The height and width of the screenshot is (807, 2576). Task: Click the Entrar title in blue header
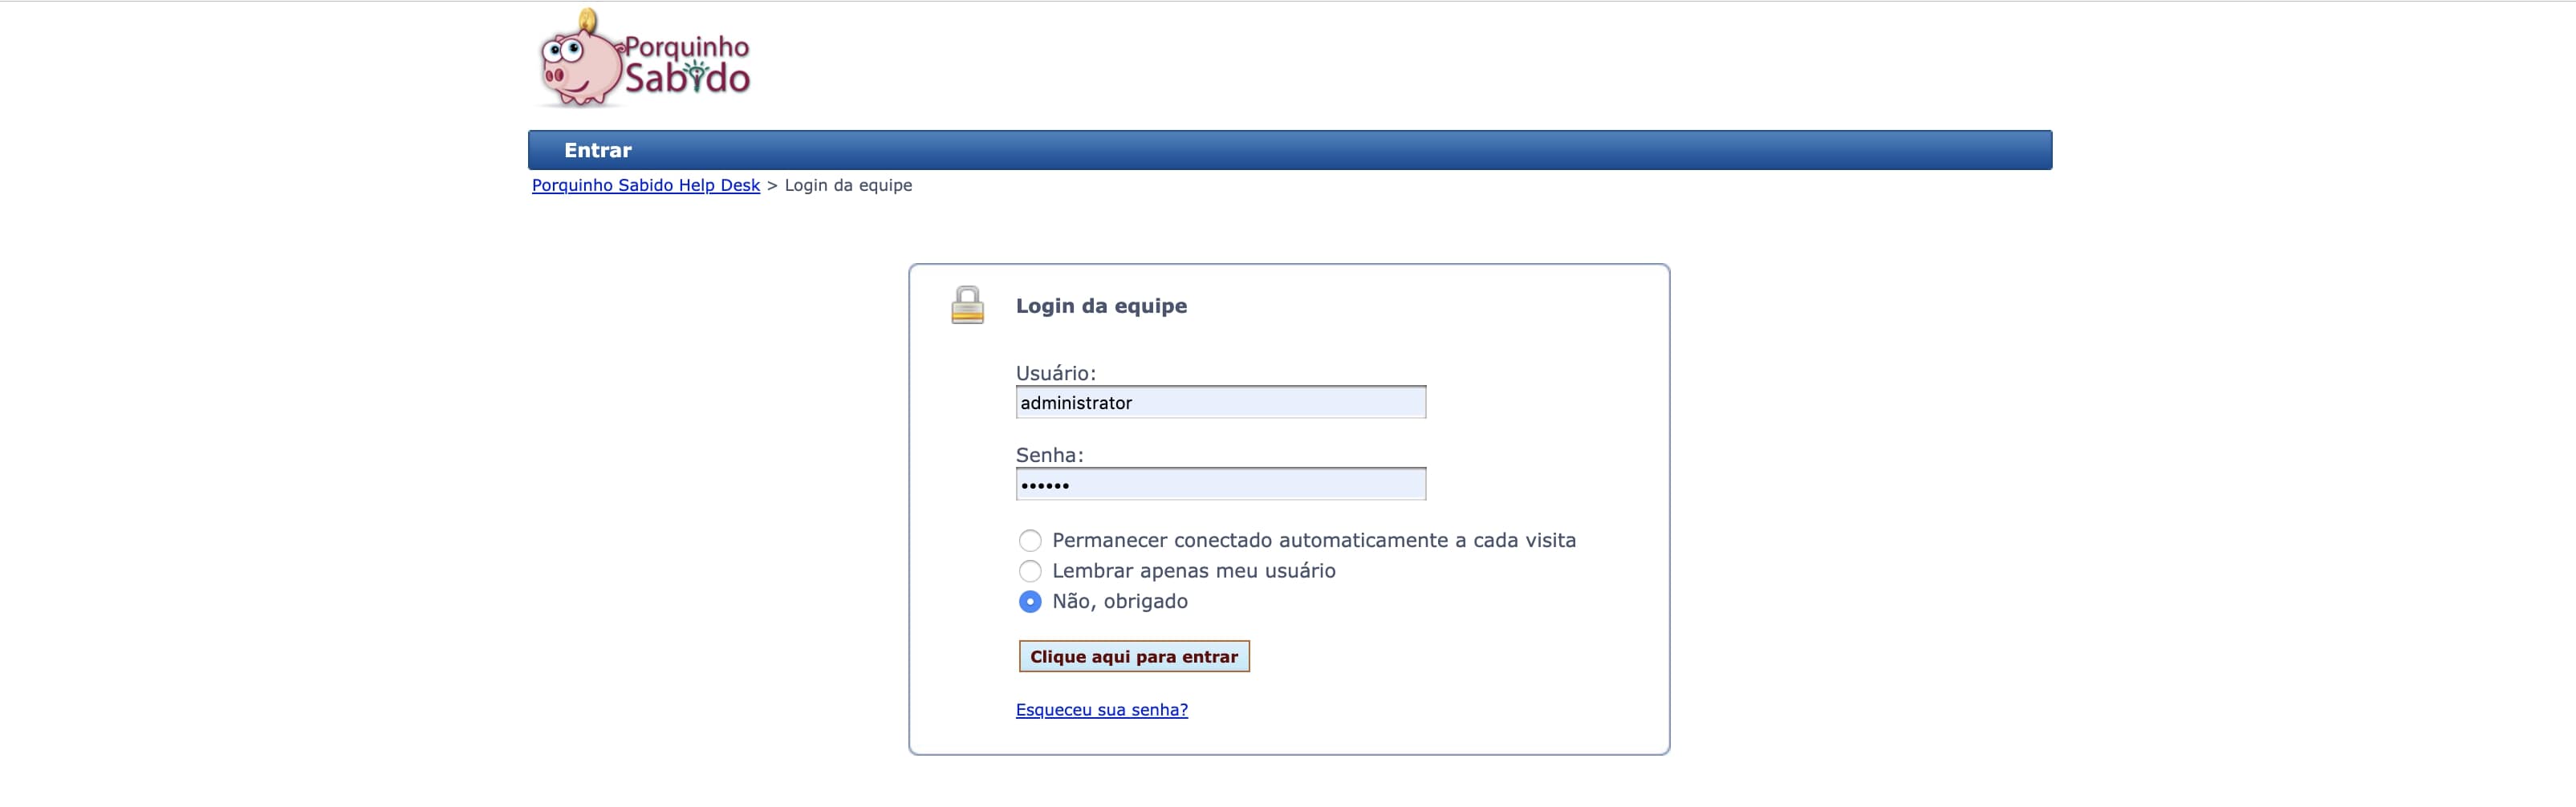pyautogui.click(x=598, y=151)
